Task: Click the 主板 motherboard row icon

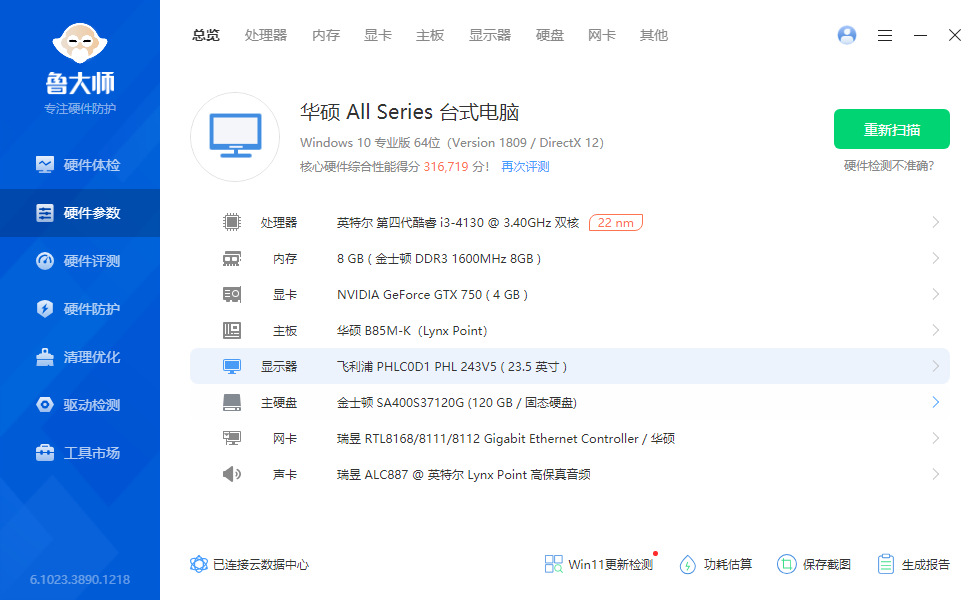Action: pos(232,330)
